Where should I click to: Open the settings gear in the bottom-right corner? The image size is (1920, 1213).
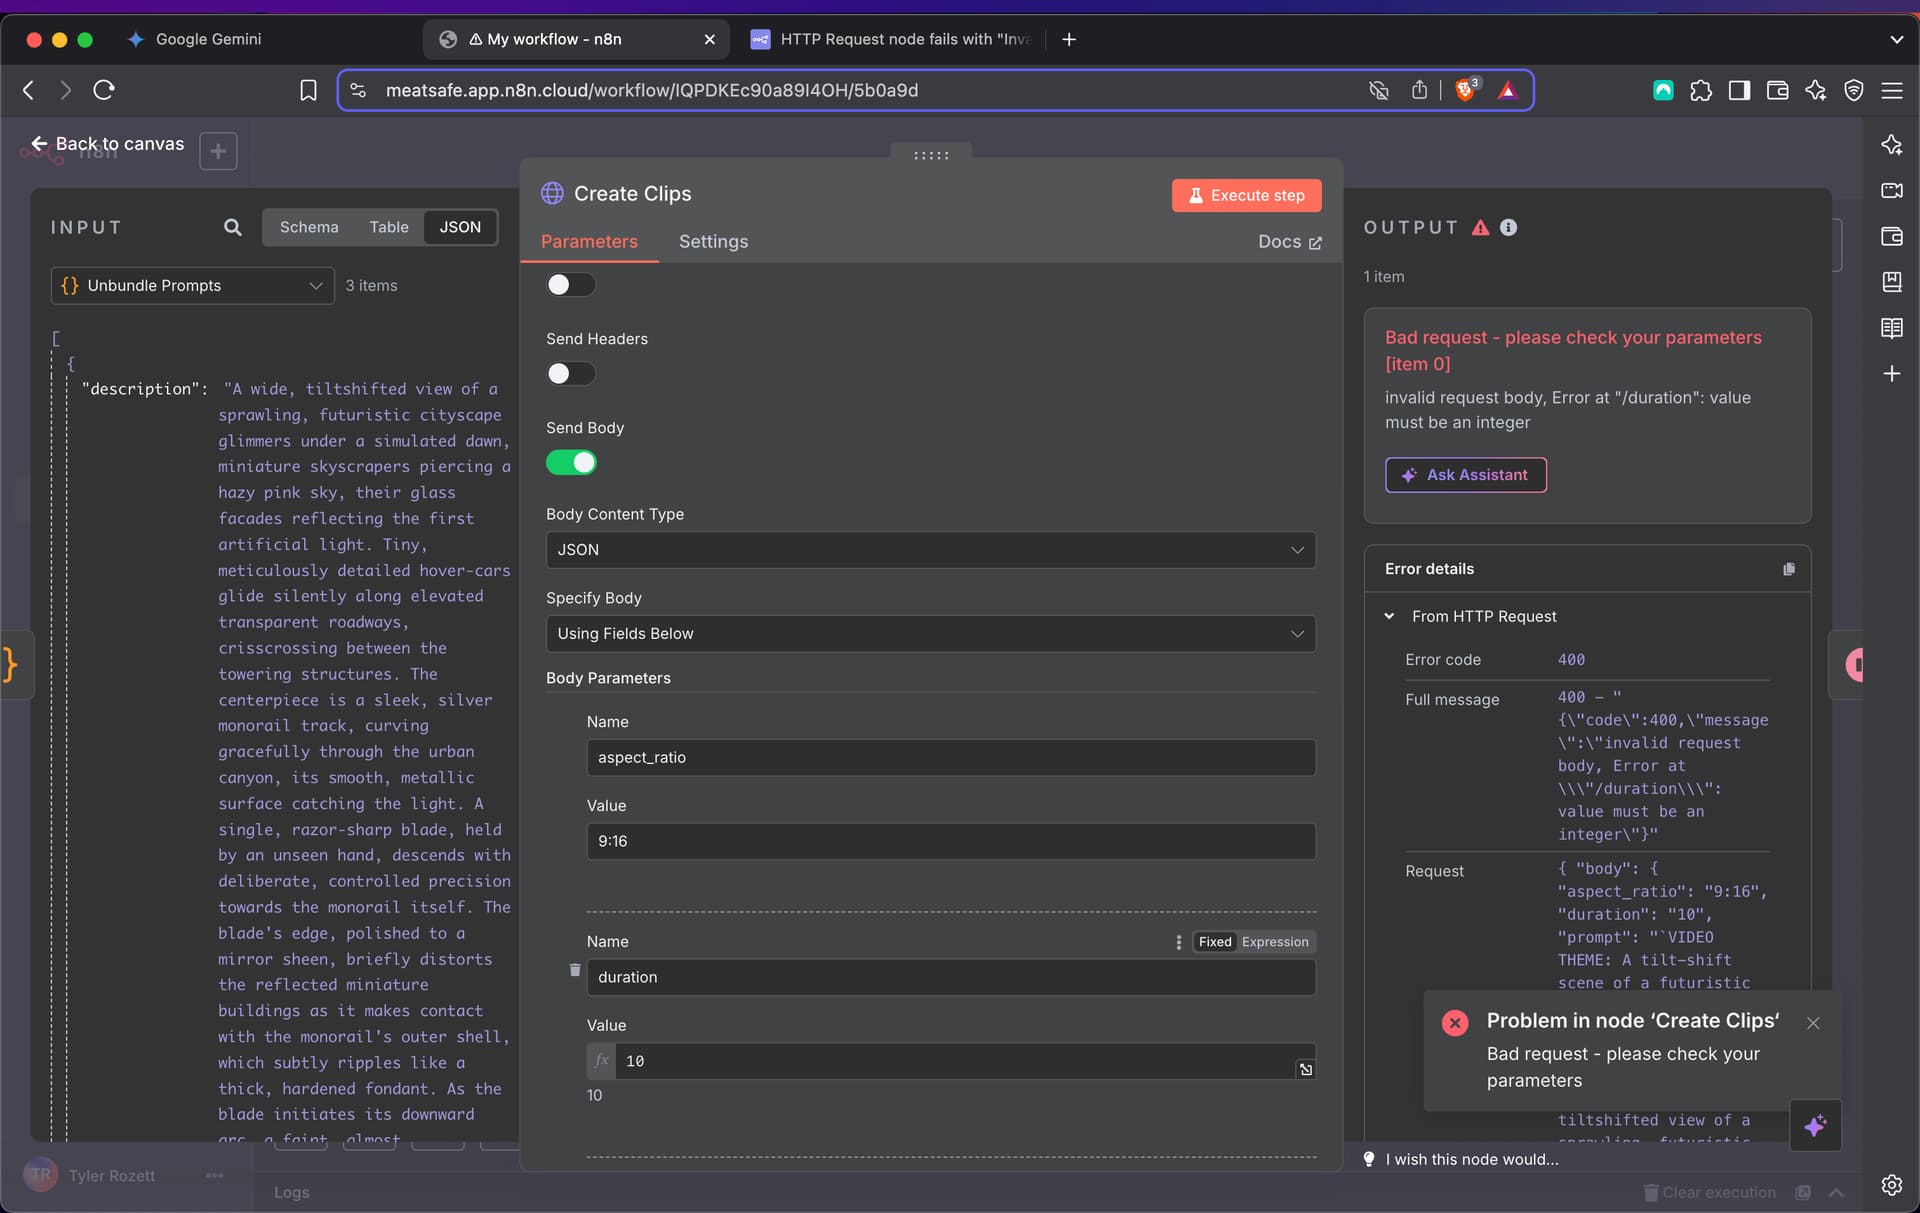(x=1891, y=1185)
